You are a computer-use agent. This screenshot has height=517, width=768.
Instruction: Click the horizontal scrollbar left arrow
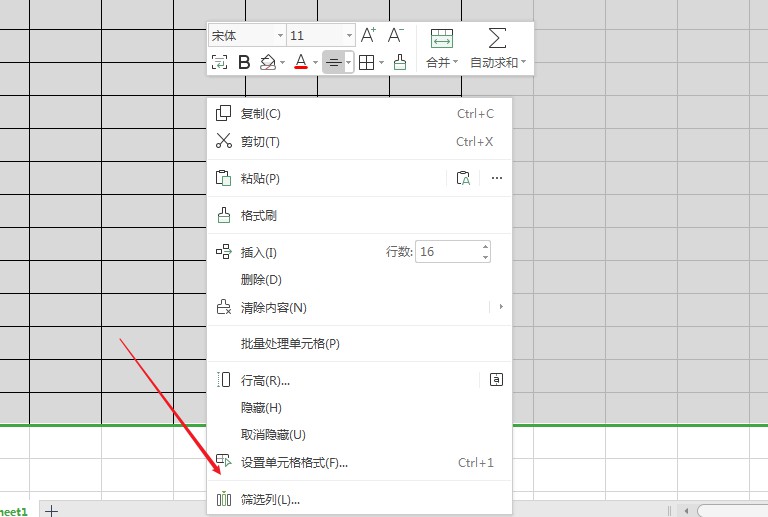tap(686, 511)
